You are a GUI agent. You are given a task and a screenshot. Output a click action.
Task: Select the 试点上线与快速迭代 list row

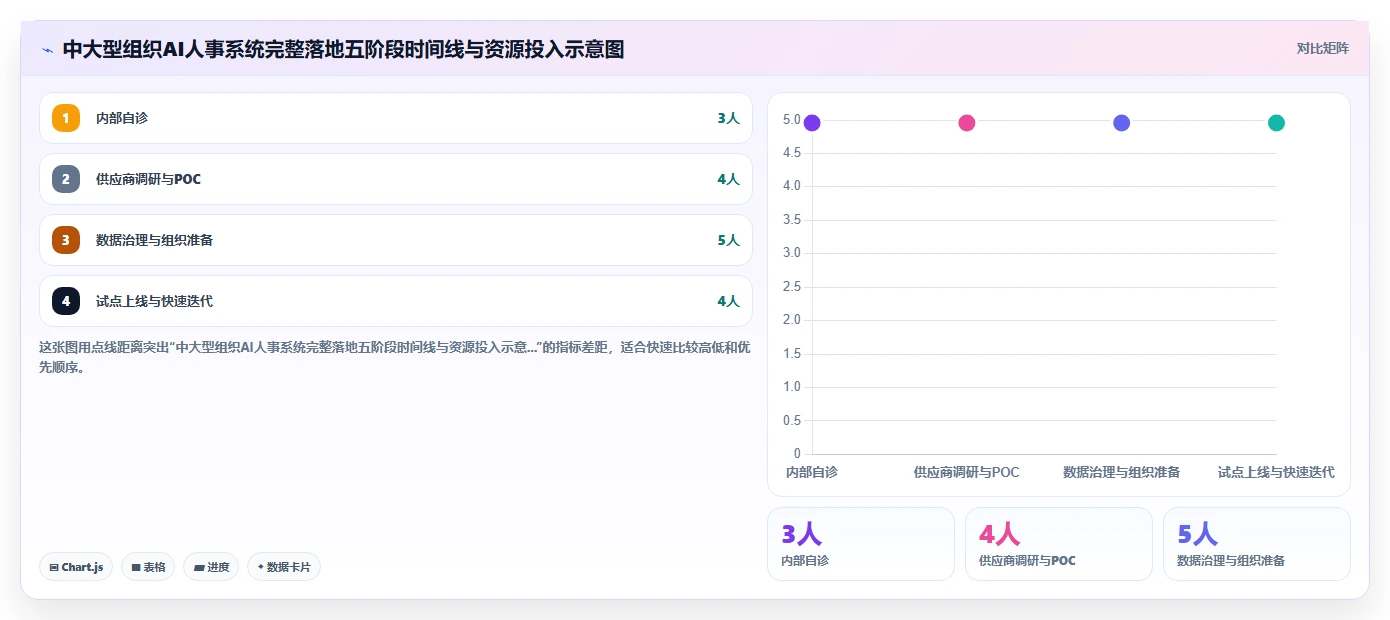[x=396, y=301]
